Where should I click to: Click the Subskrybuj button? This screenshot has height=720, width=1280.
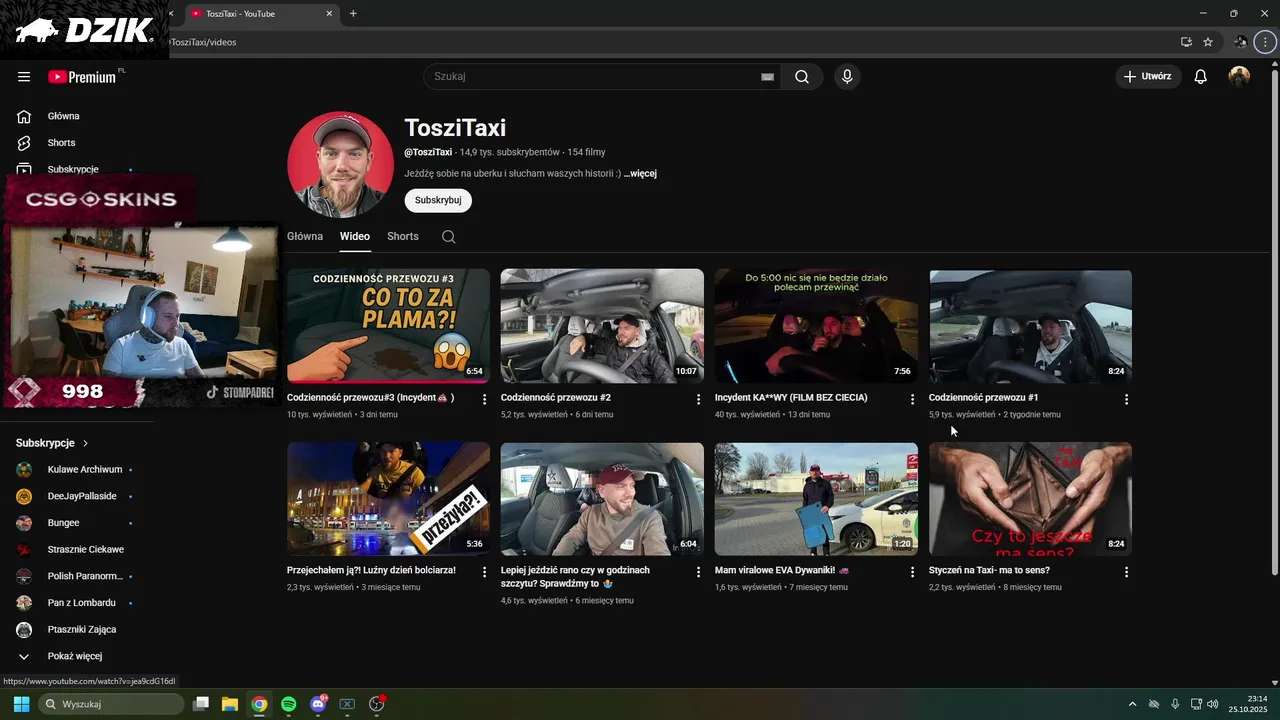point(438,200)
